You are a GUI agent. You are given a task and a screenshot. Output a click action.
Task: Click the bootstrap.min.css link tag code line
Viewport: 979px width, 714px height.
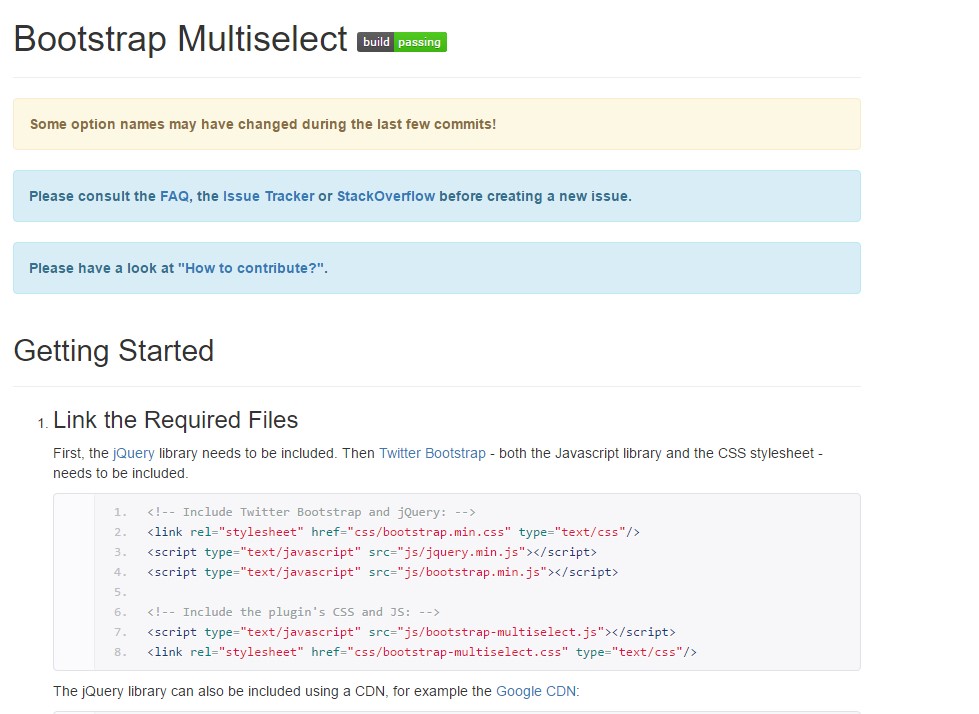pyautogui.click(x=393, y=532)
